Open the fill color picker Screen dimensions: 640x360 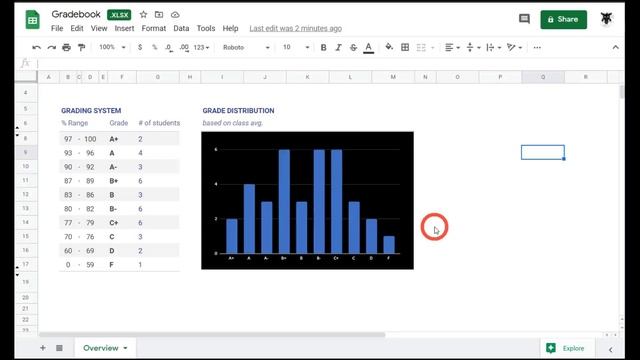(389, 47)
